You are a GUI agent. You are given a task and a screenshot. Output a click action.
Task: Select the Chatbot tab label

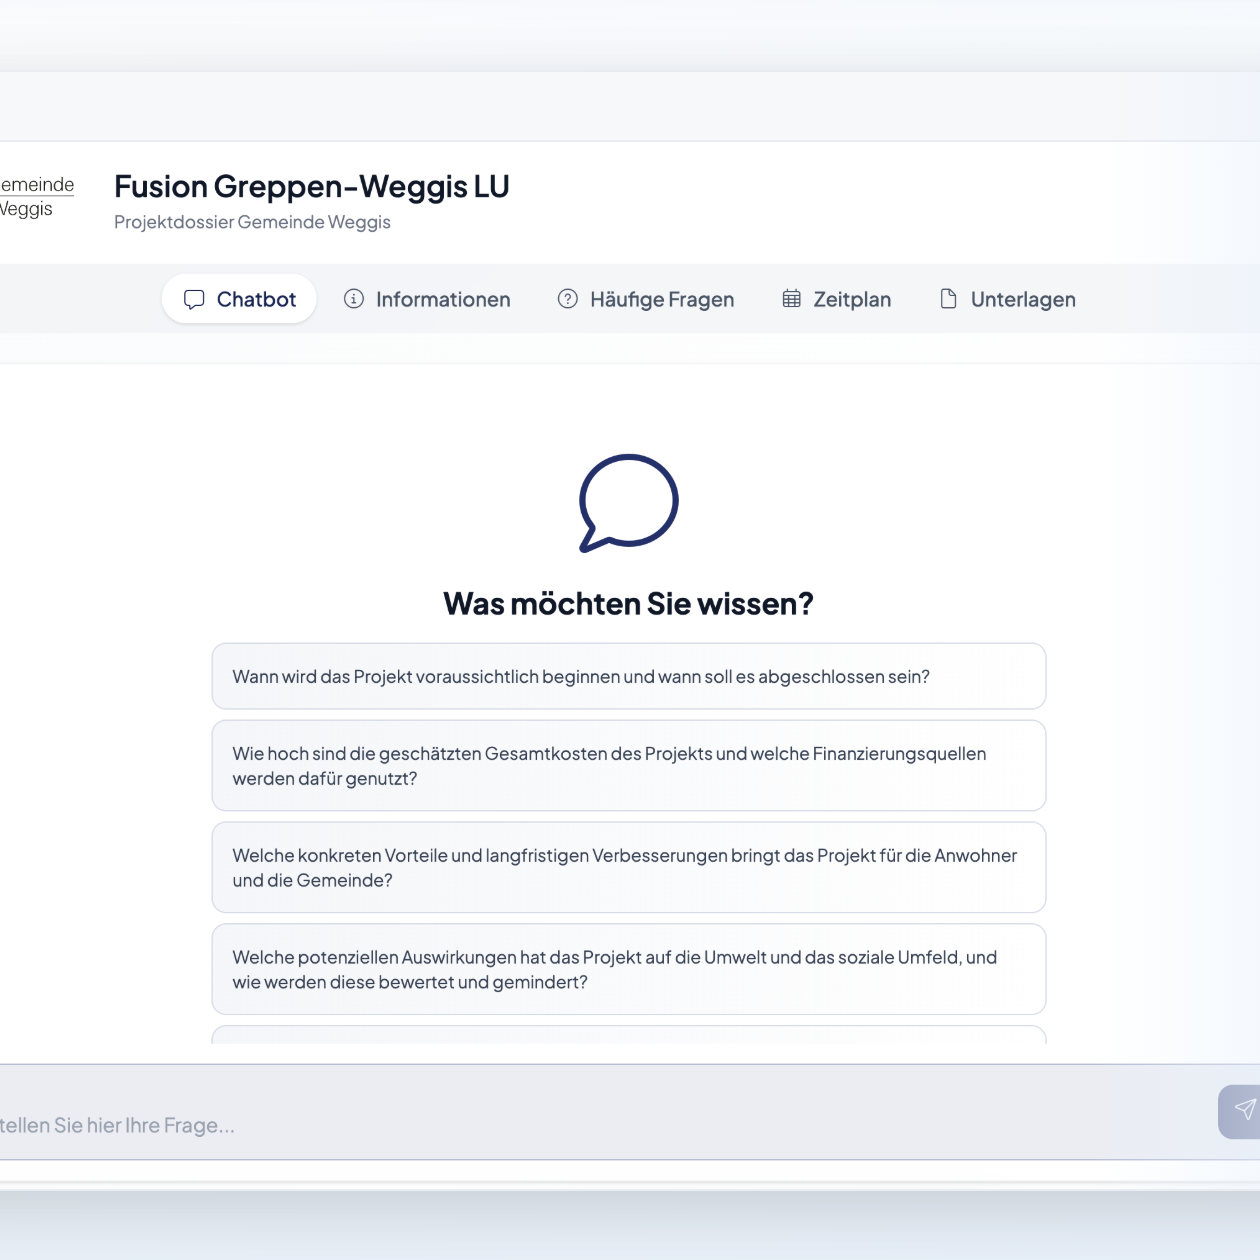point(256,300)
